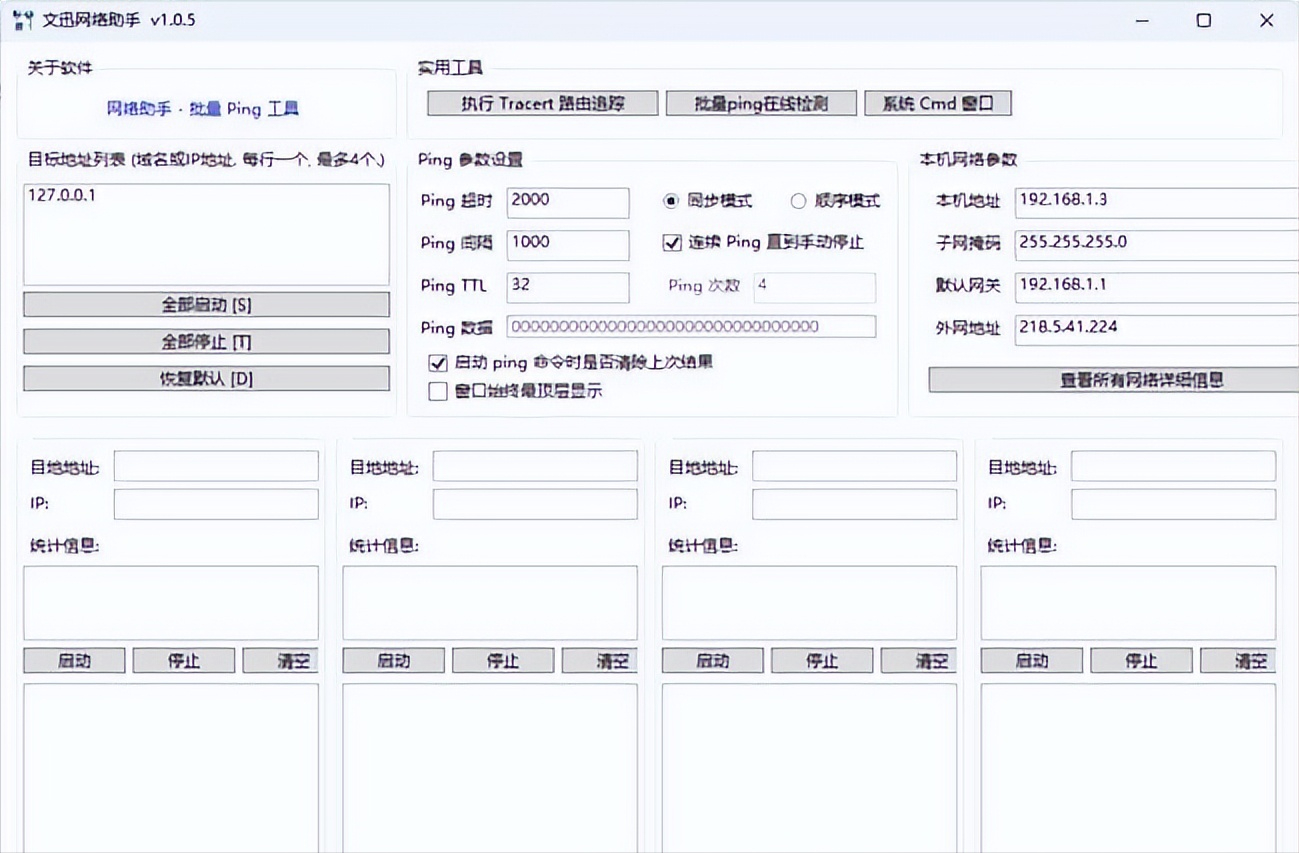Click the output log area of fourth ping panel
Image resolution: width=1299 pixels, height=853 pixels.
(1128, 768)
